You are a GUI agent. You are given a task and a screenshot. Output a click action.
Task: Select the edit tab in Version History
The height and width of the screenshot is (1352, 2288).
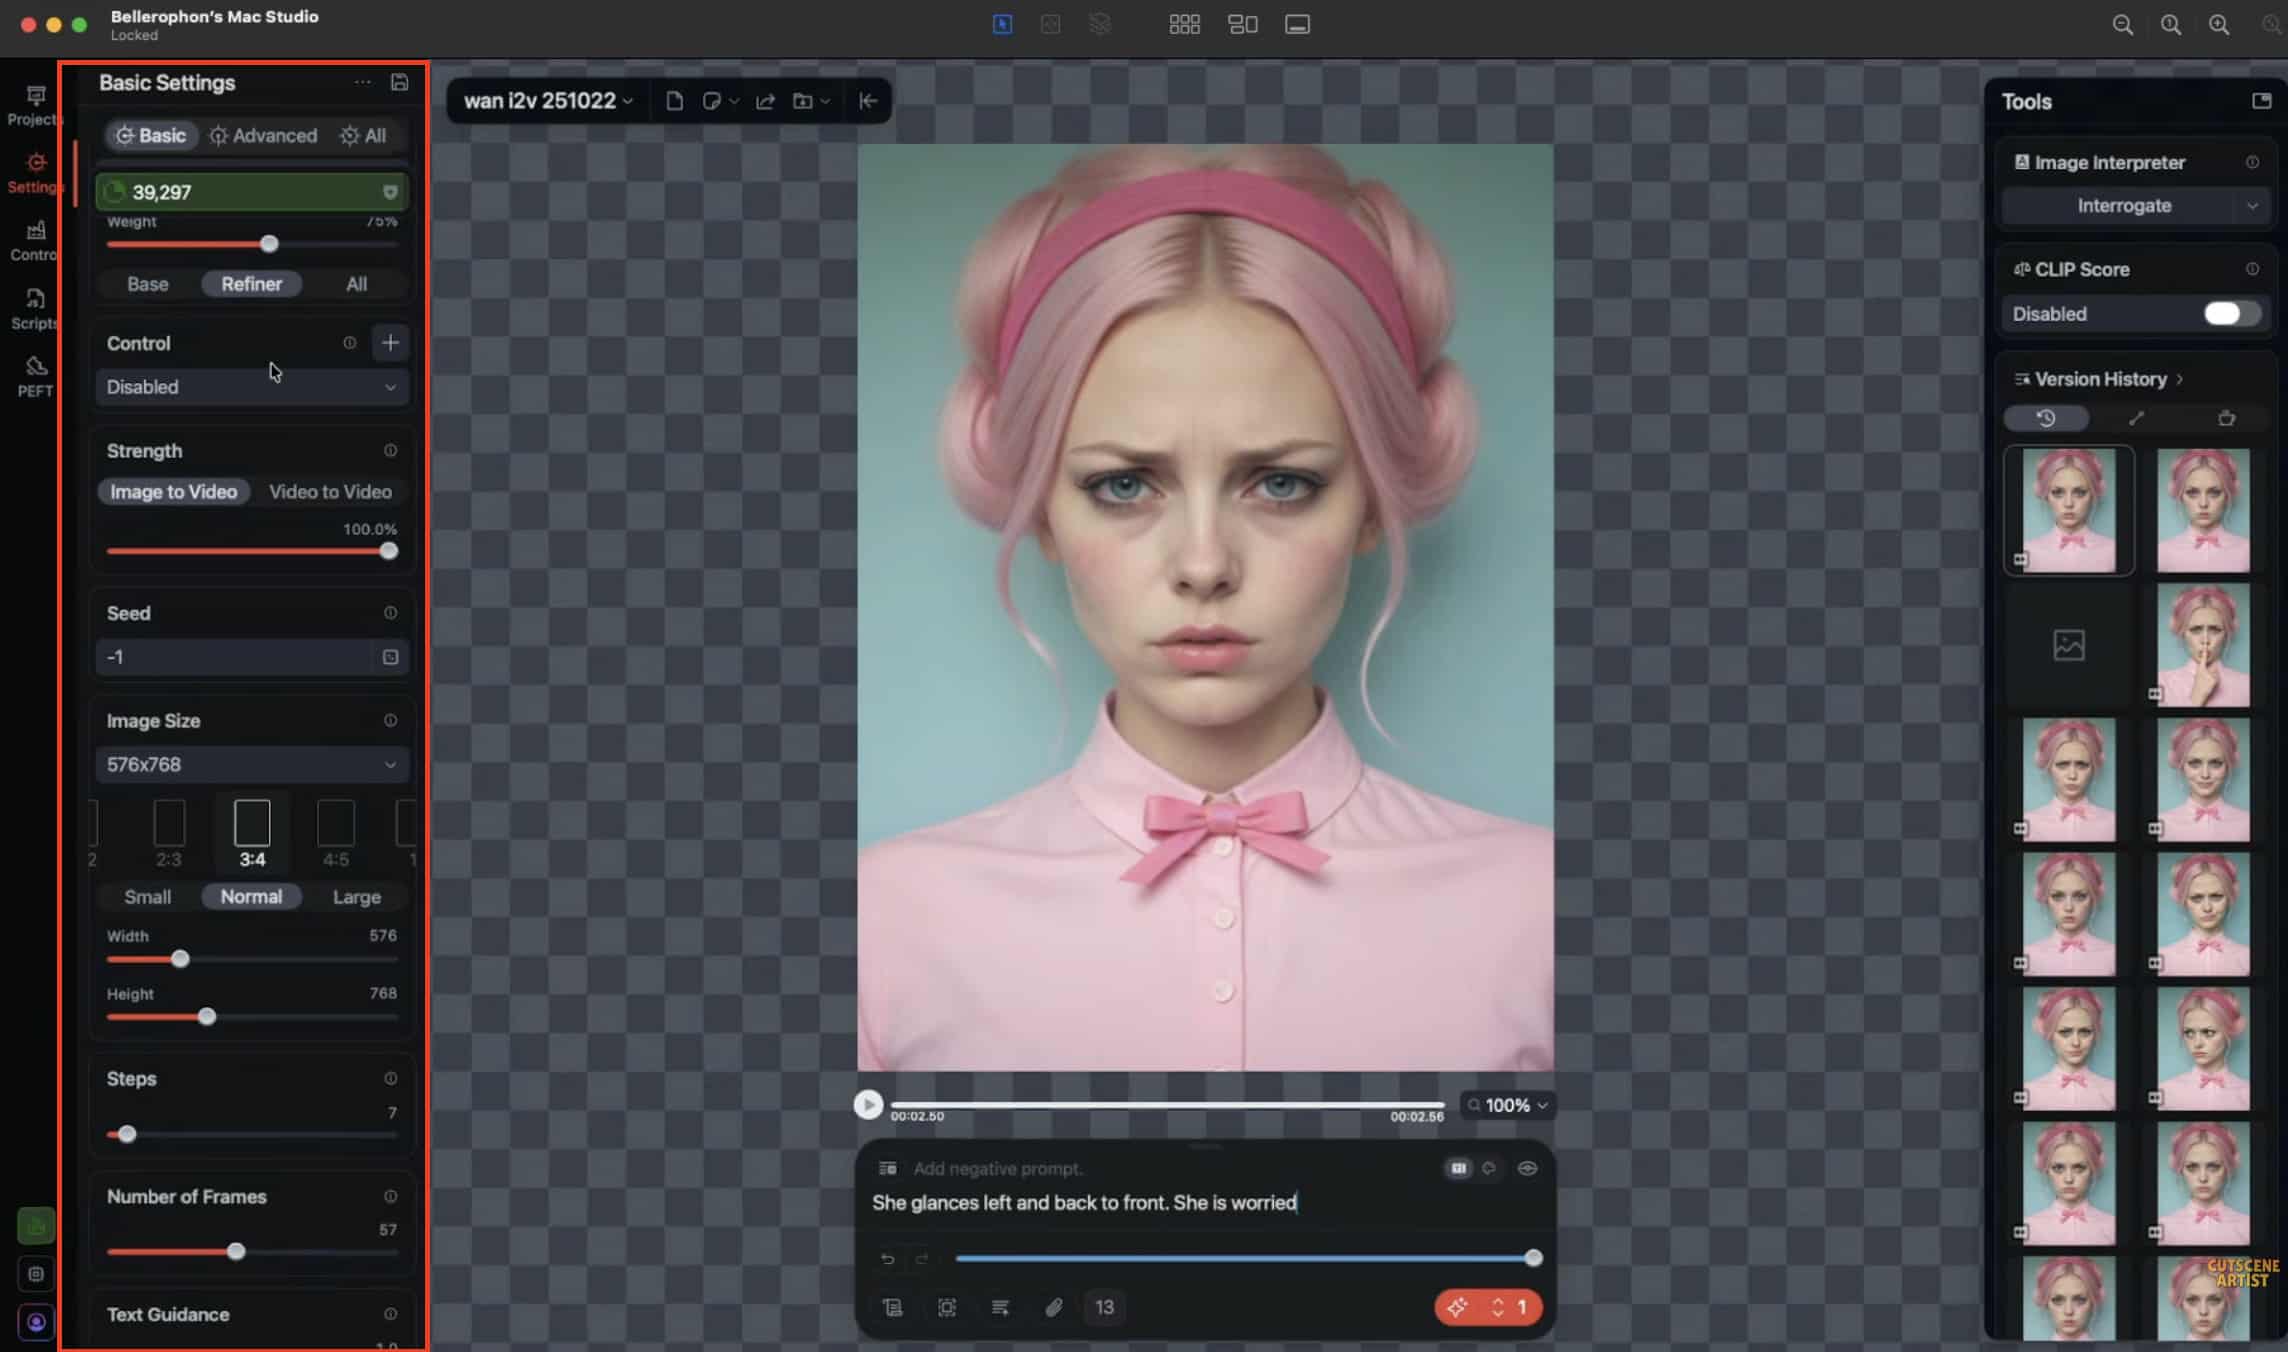(x=2136, y=418)
